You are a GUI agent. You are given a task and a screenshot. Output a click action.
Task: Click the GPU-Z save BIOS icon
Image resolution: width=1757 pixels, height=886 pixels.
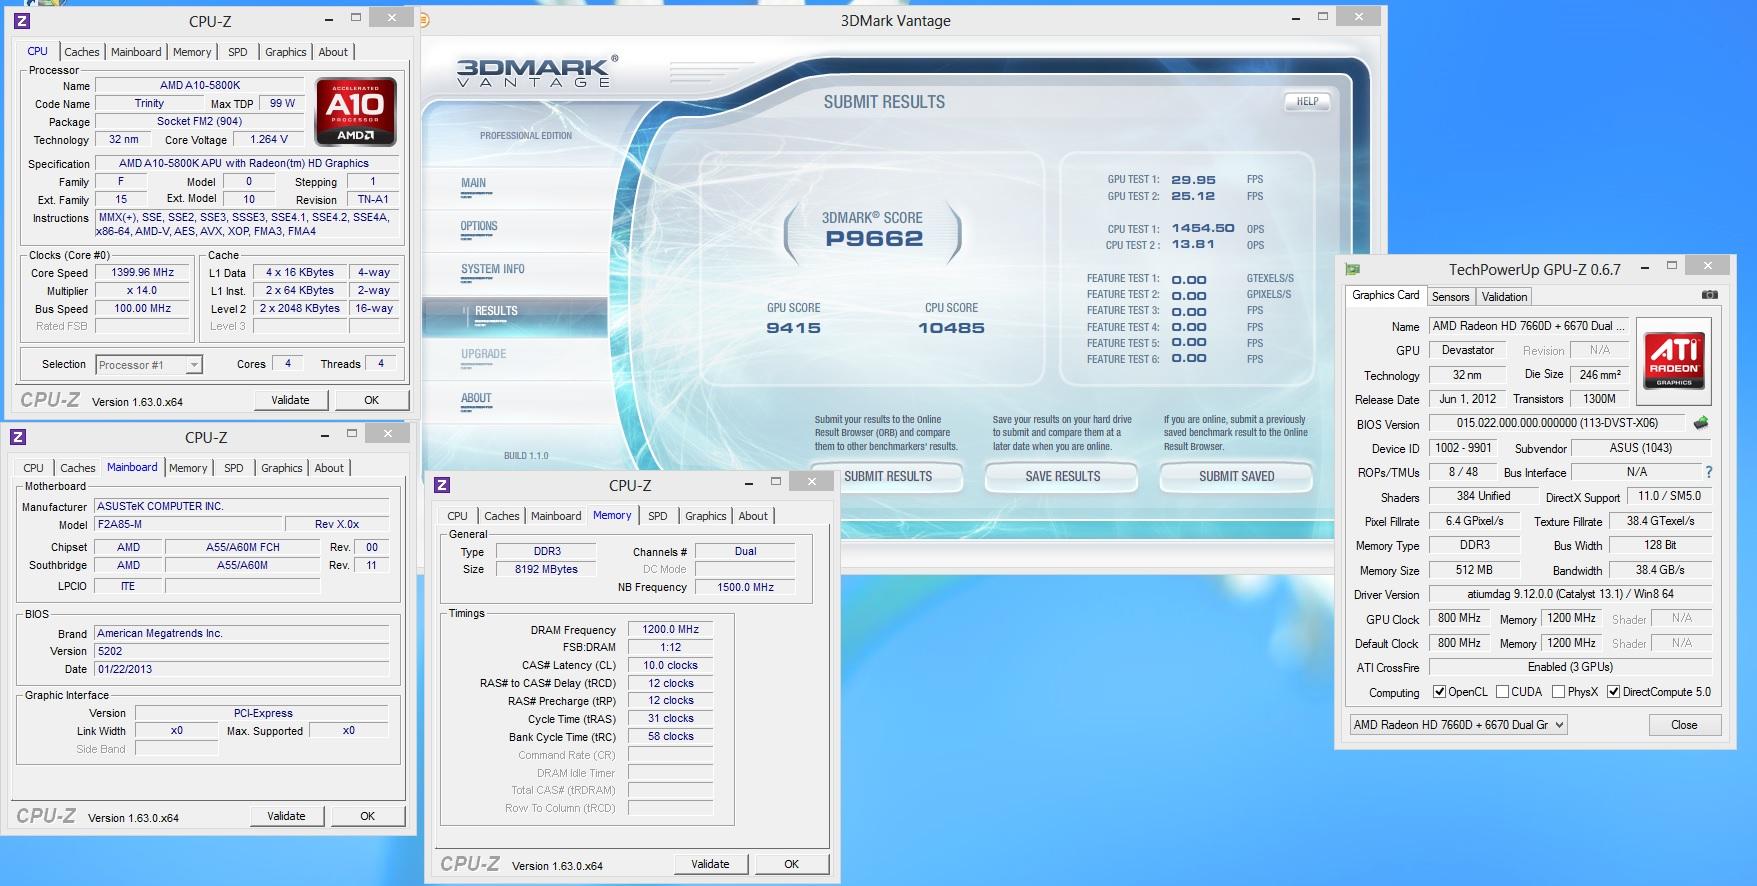1700,423
